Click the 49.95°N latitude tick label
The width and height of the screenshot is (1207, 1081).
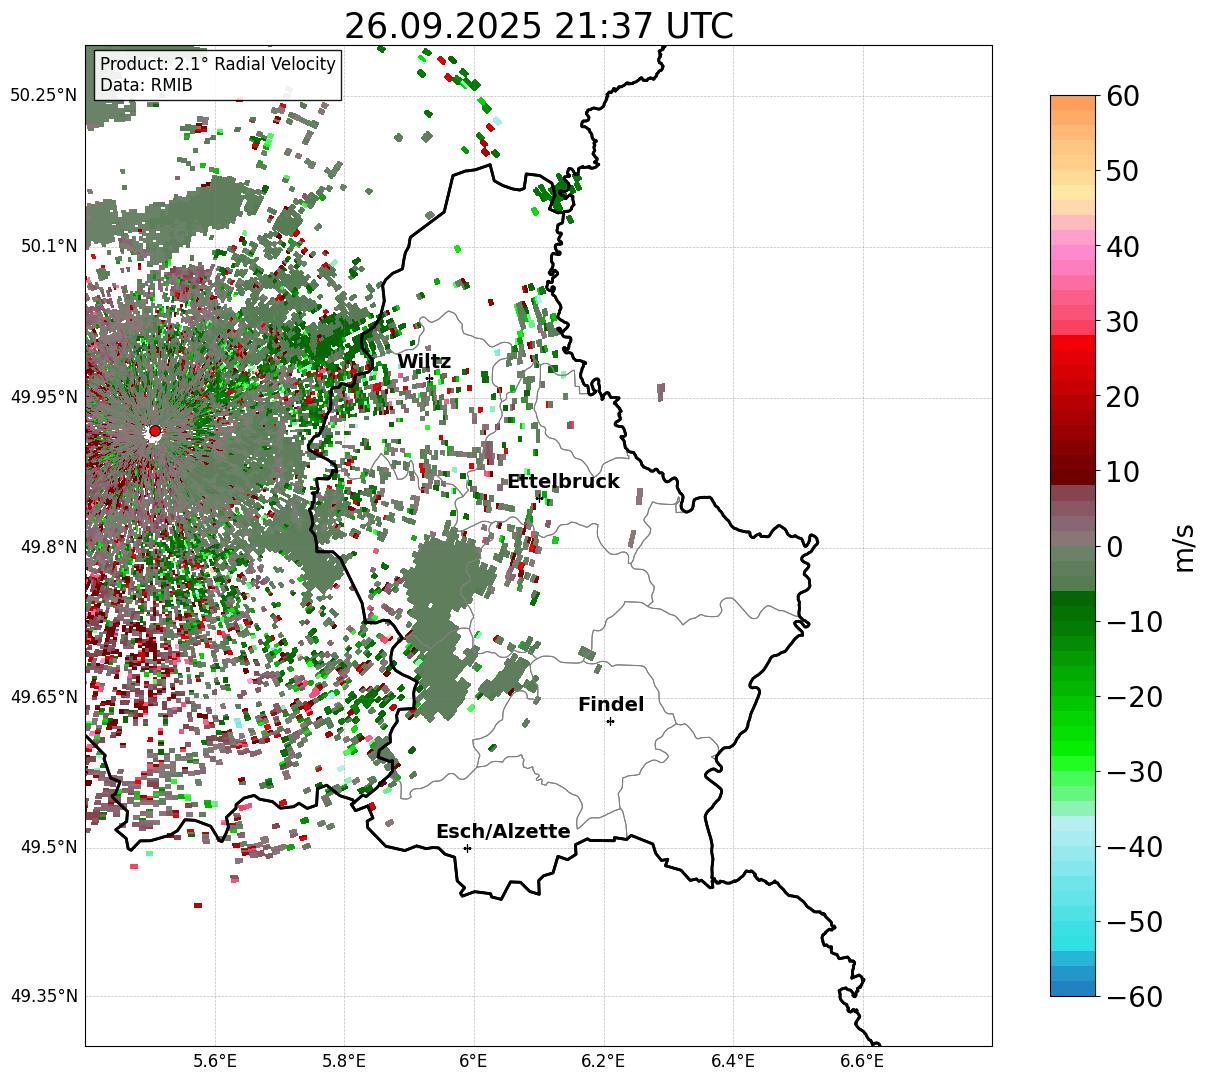click(x=44, y=397)
